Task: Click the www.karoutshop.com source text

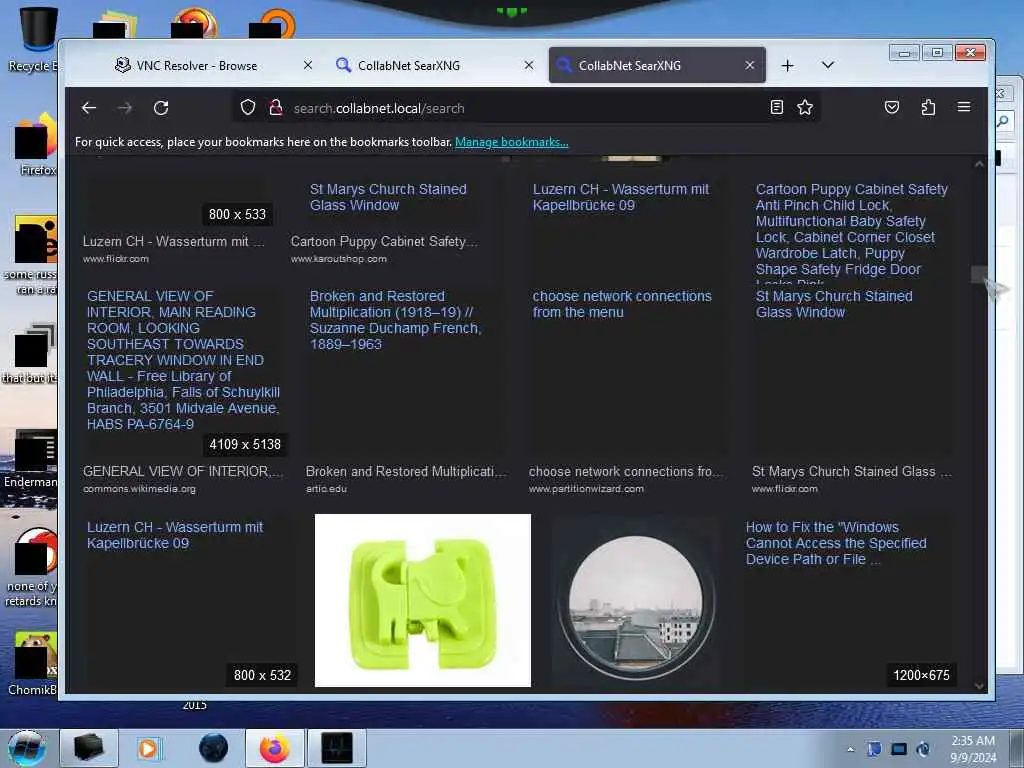Action: pos(338,259)
